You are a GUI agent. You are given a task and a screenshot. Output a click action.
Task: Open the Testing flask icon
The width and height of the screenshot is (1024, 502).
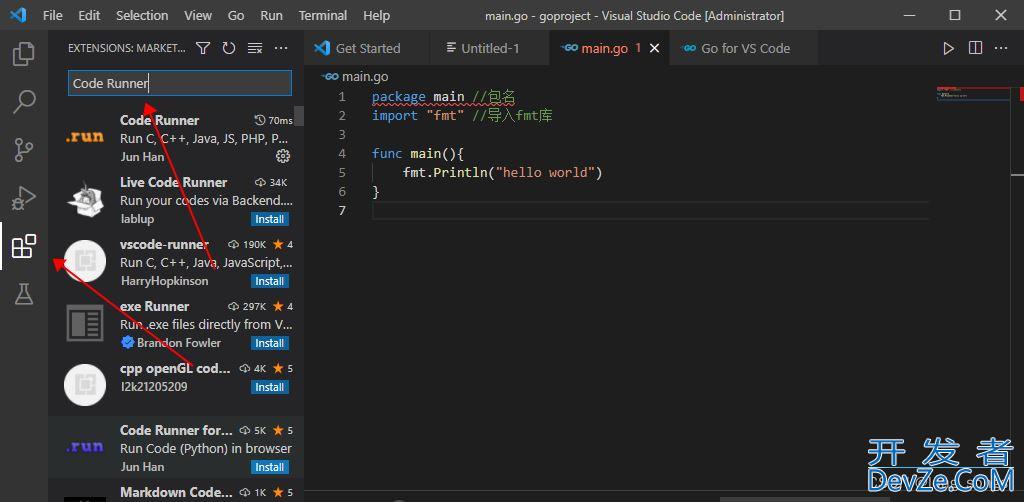coord(24,294)
